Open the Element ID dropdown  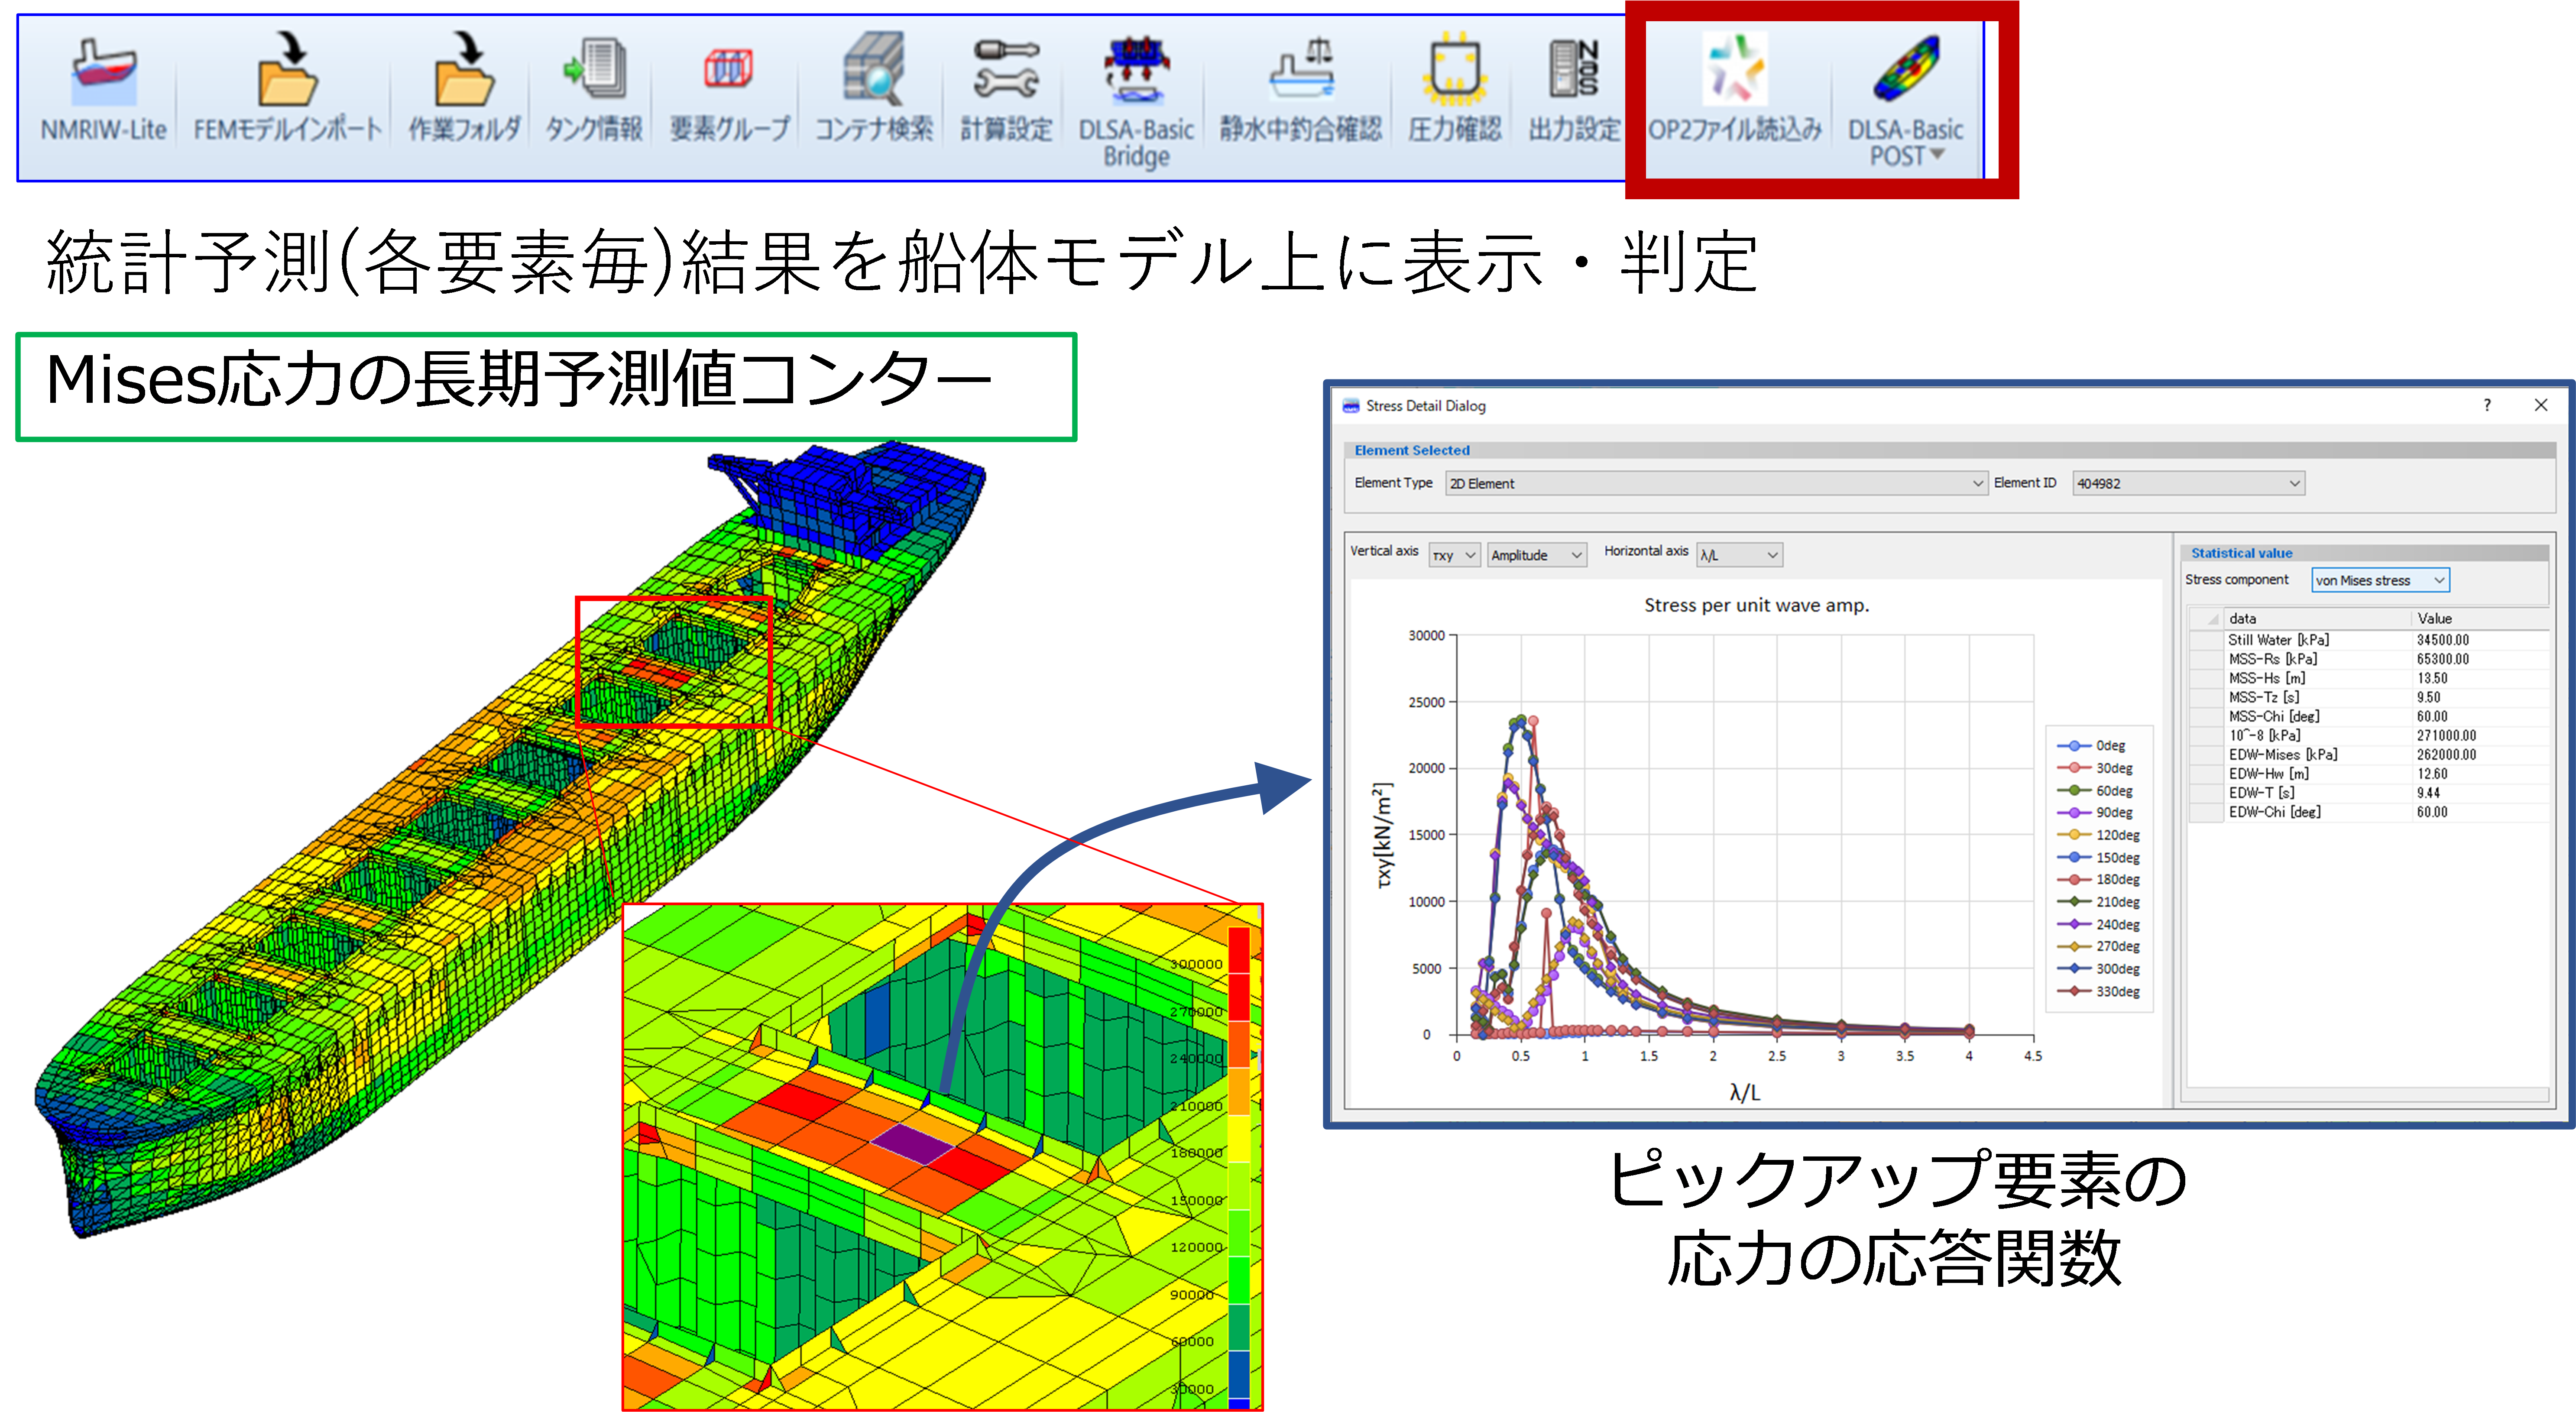click(x=2189, y=483)
